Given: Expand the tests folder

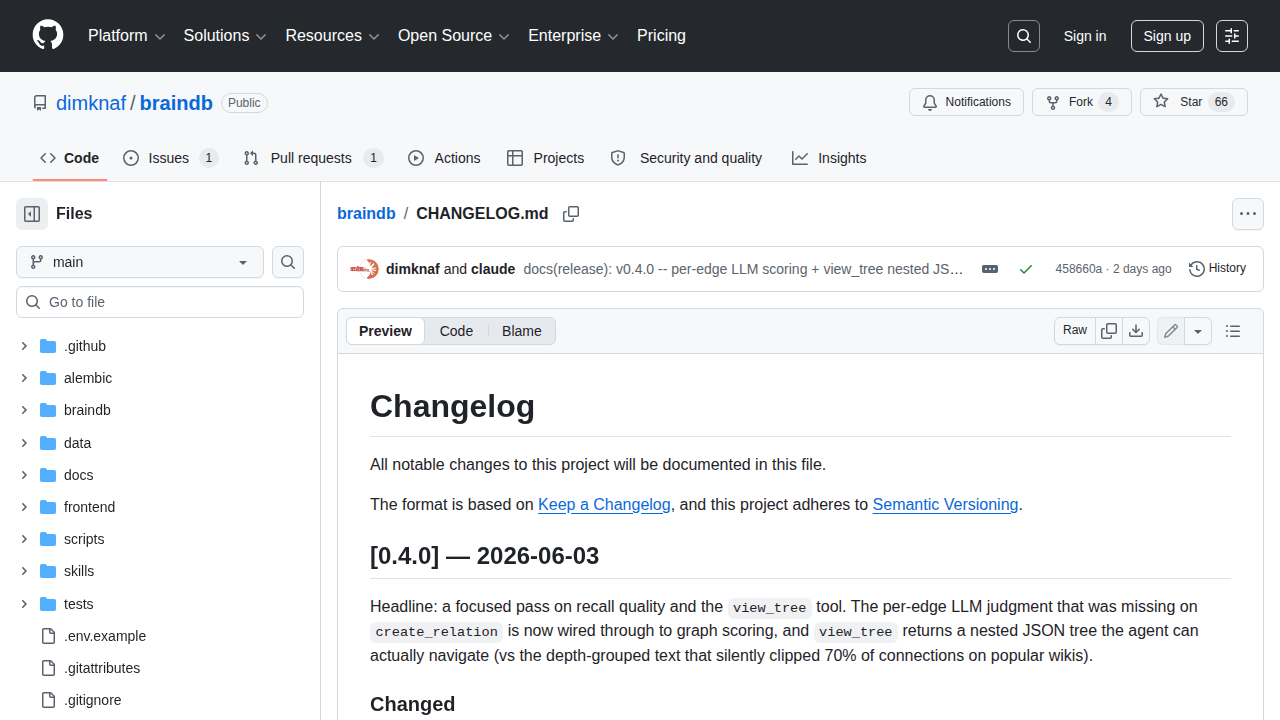Looking at the screenshot, I should (24, 604).
